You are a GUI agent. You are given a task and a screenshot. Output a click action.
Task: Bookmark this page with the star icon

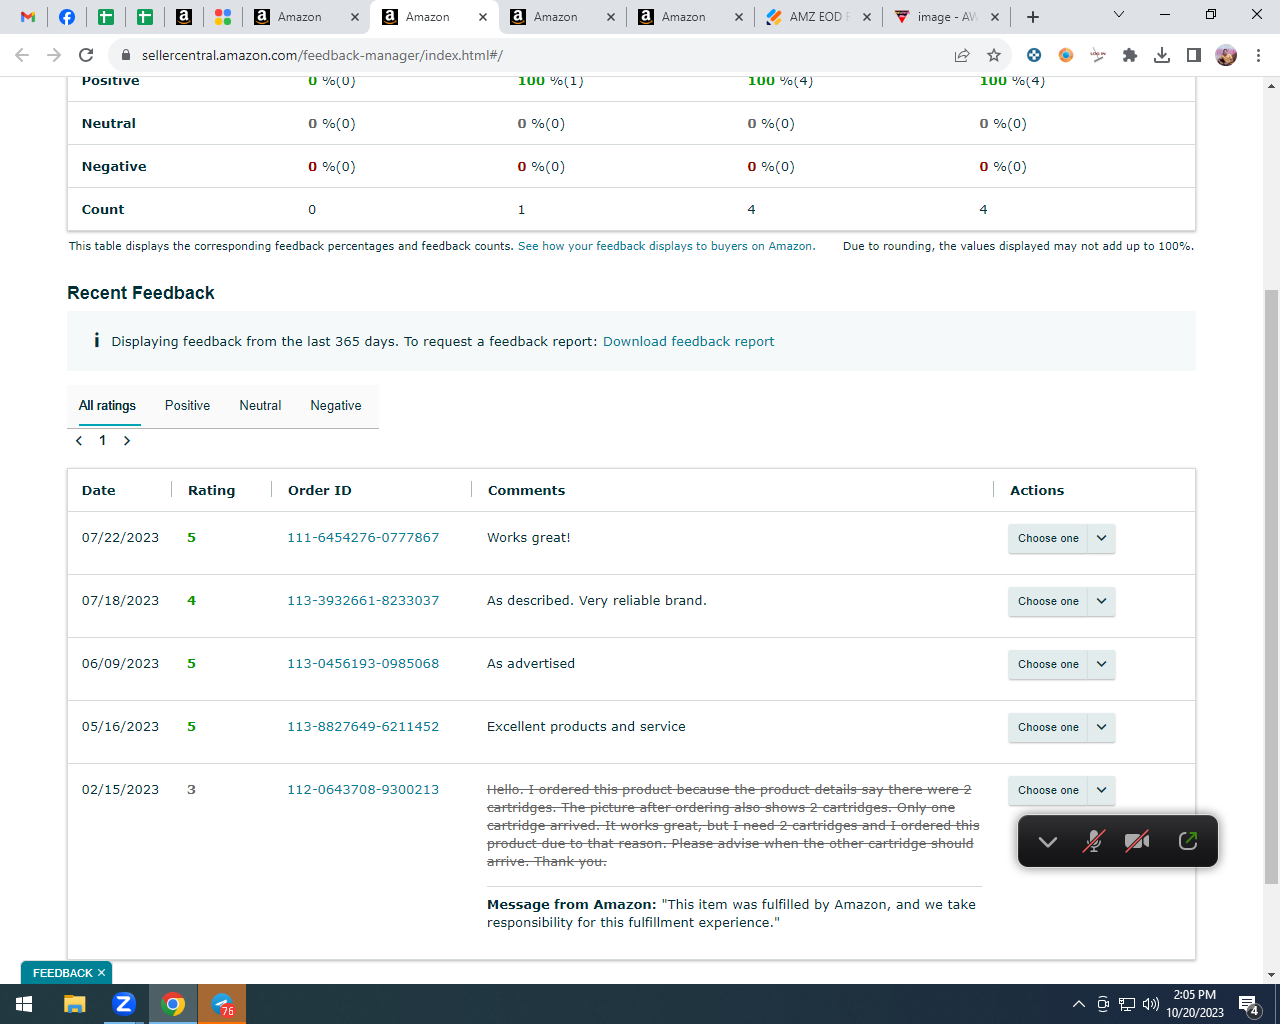994,55
